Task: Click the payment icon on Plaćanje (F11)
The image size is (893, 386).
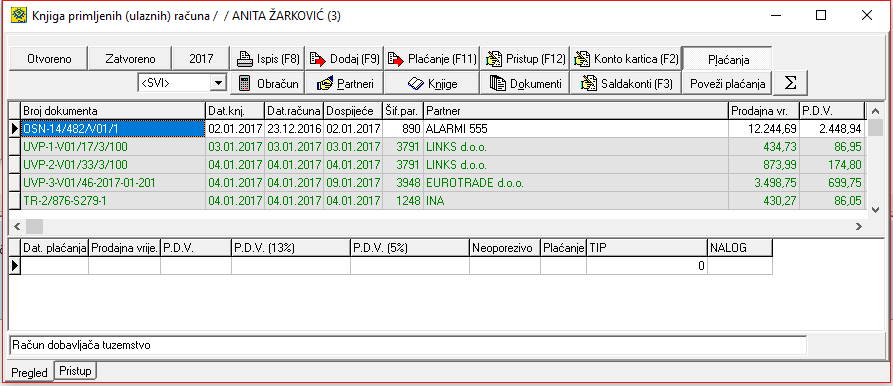Action: pyautogui.click(x=396, y=59)
